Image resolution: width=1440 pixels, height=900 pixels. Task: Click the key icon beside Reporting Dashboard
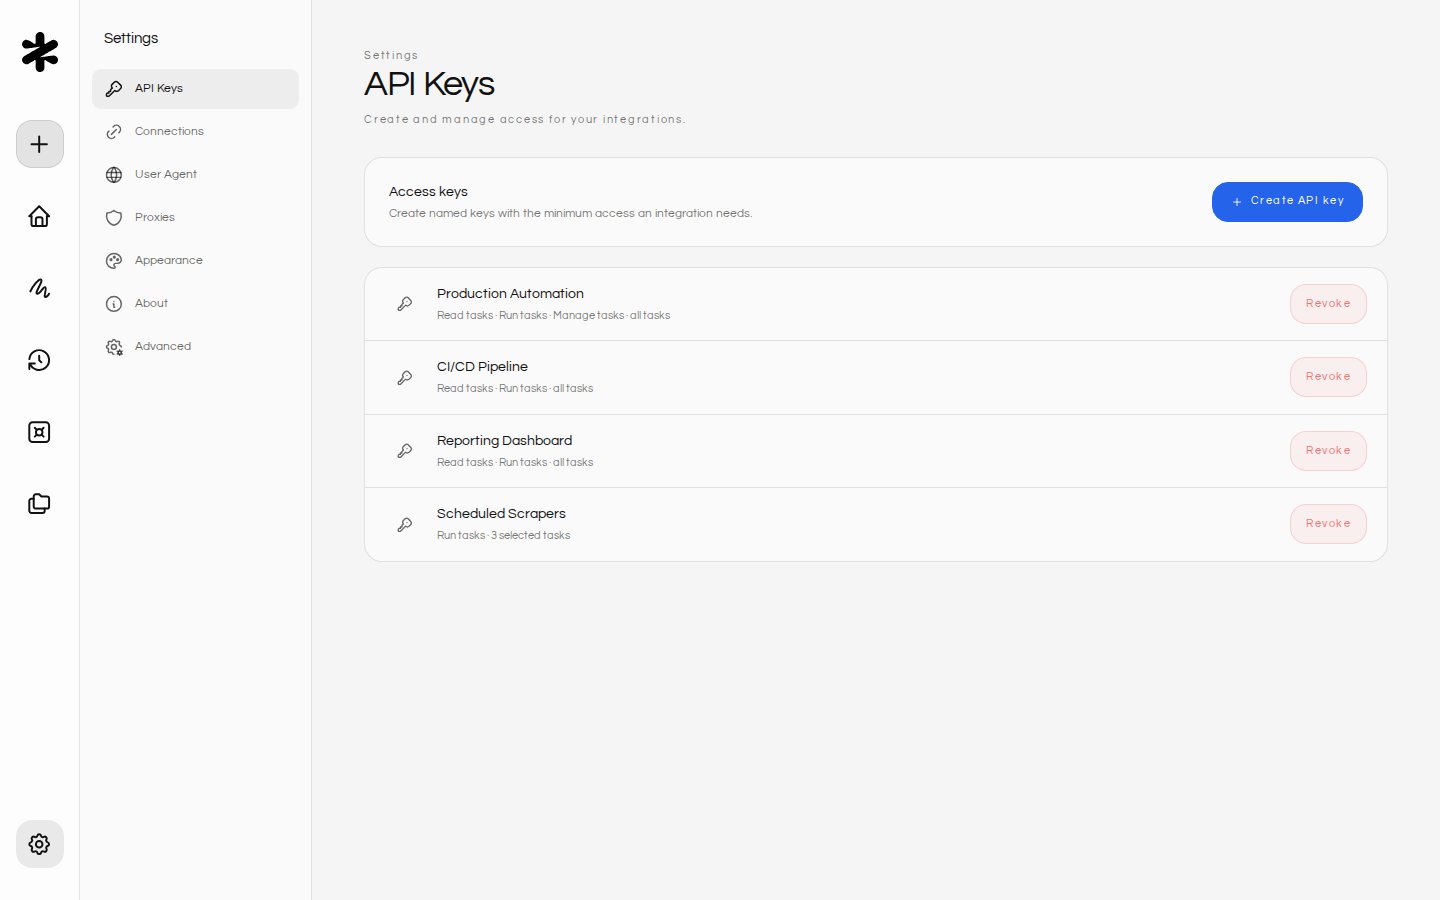405,451
